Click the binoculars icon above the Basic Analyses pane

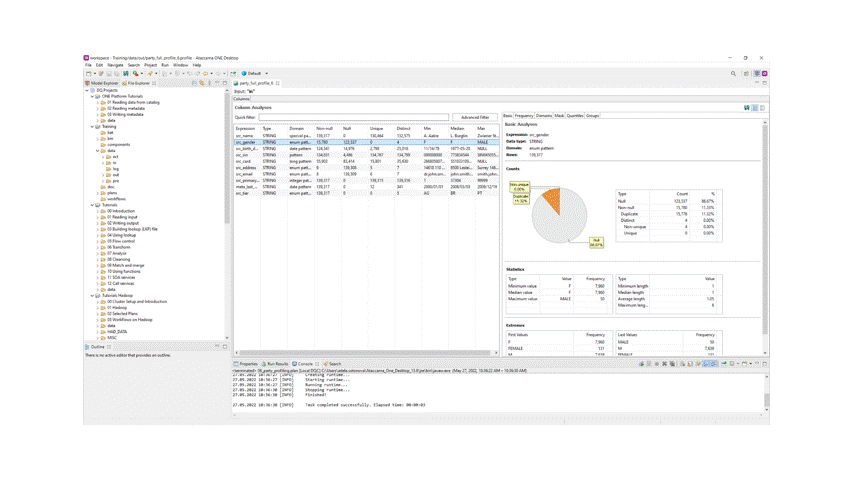coord(747,108)
